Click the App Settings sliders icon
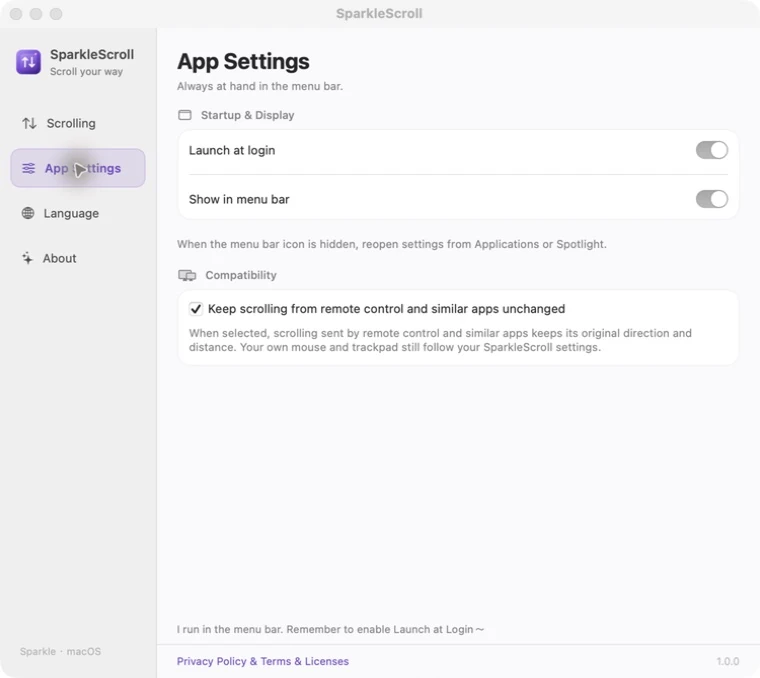The height and width of the screenshot is (678, 760). tap(29, 168)
